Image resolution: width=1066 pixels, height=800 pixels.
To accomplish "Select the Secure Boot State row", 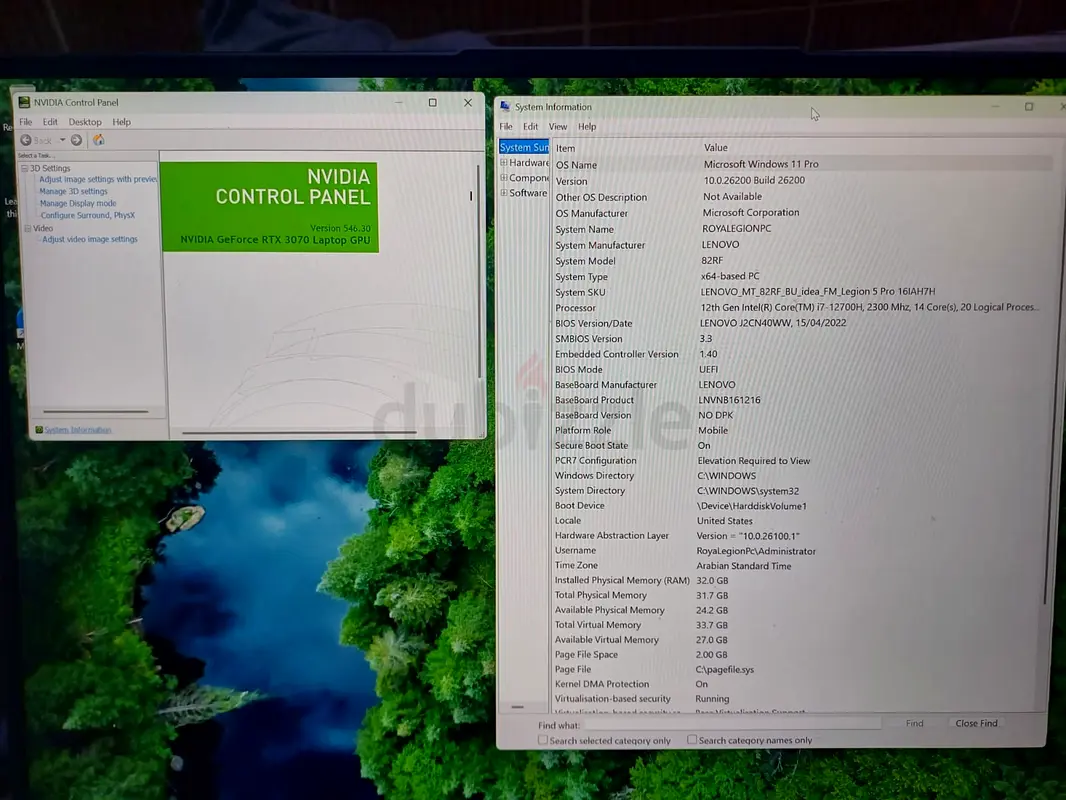I will [x=802, y=446].
